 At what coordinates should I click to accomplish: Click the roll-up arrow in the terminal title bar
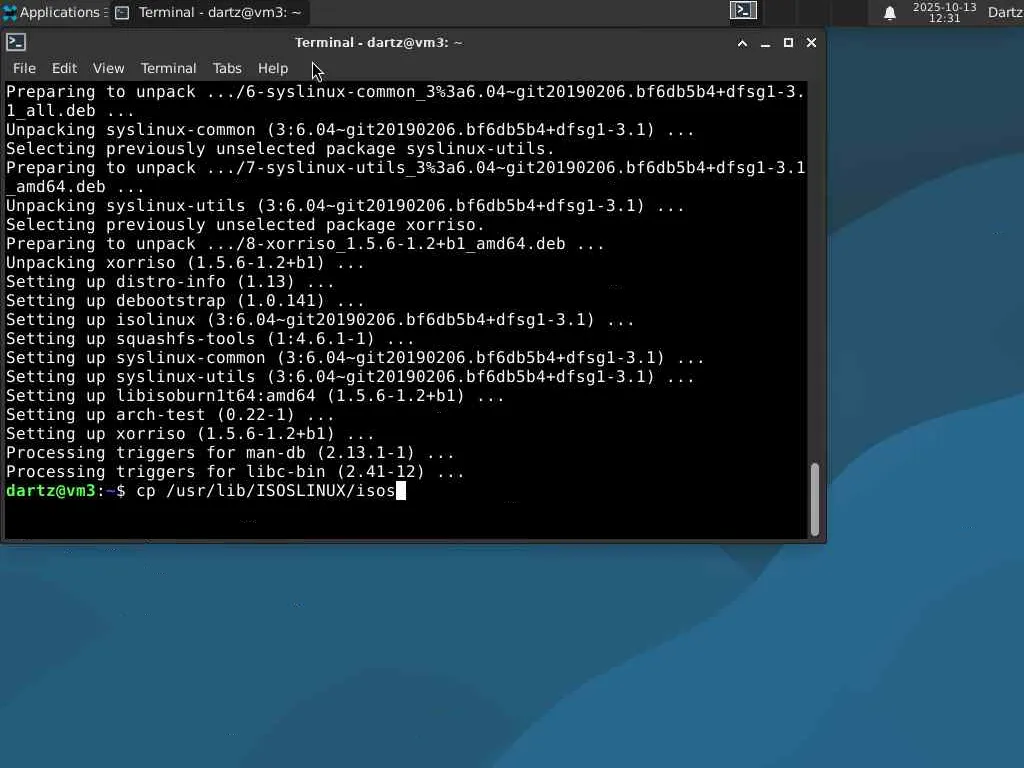tap(742, 43)
